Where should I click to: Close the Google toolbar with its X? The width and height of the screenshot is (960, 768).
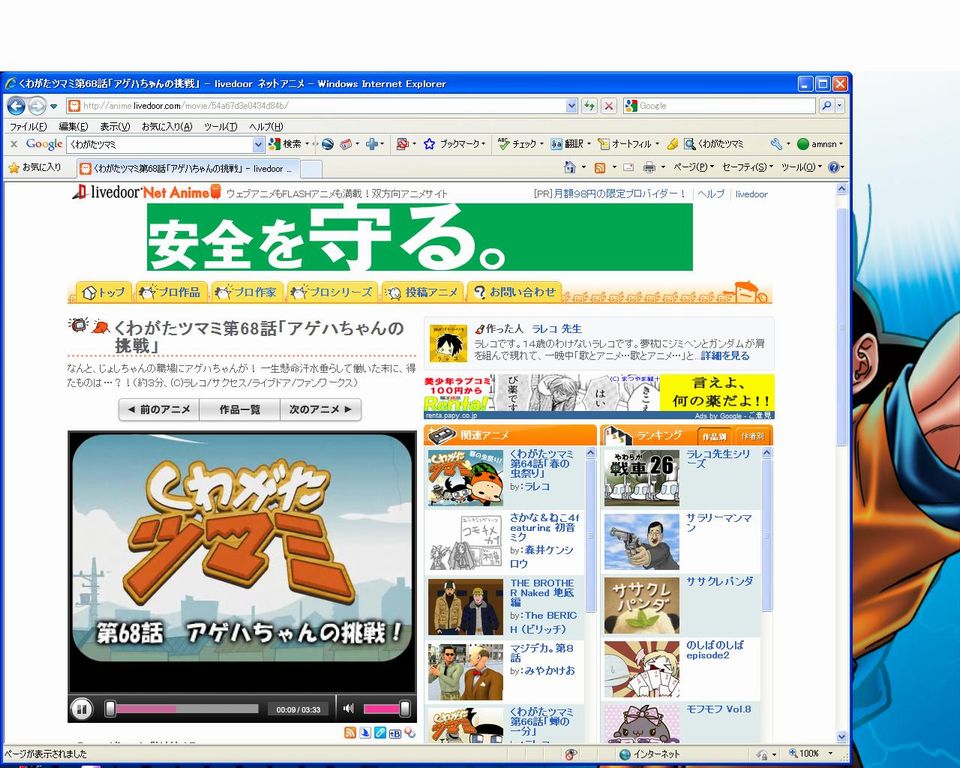click(x=14, y=144)
